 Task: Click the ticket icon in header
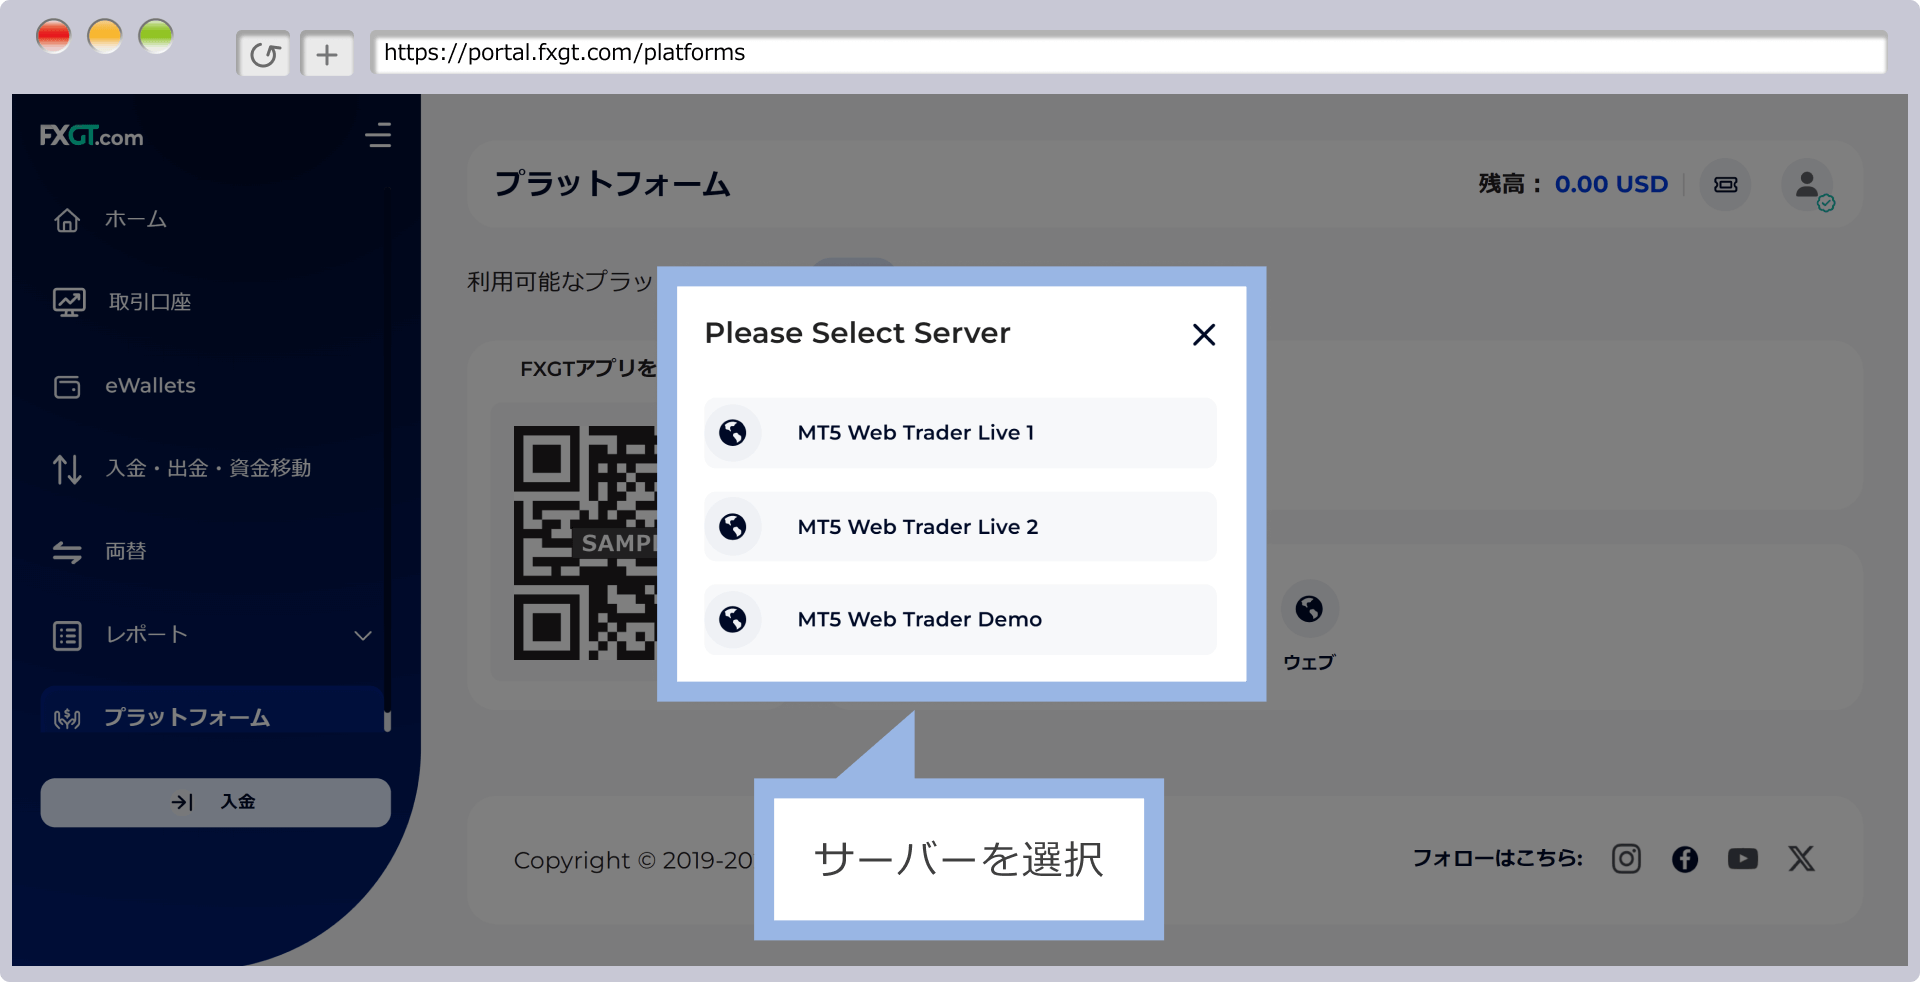coord(1726,185)
